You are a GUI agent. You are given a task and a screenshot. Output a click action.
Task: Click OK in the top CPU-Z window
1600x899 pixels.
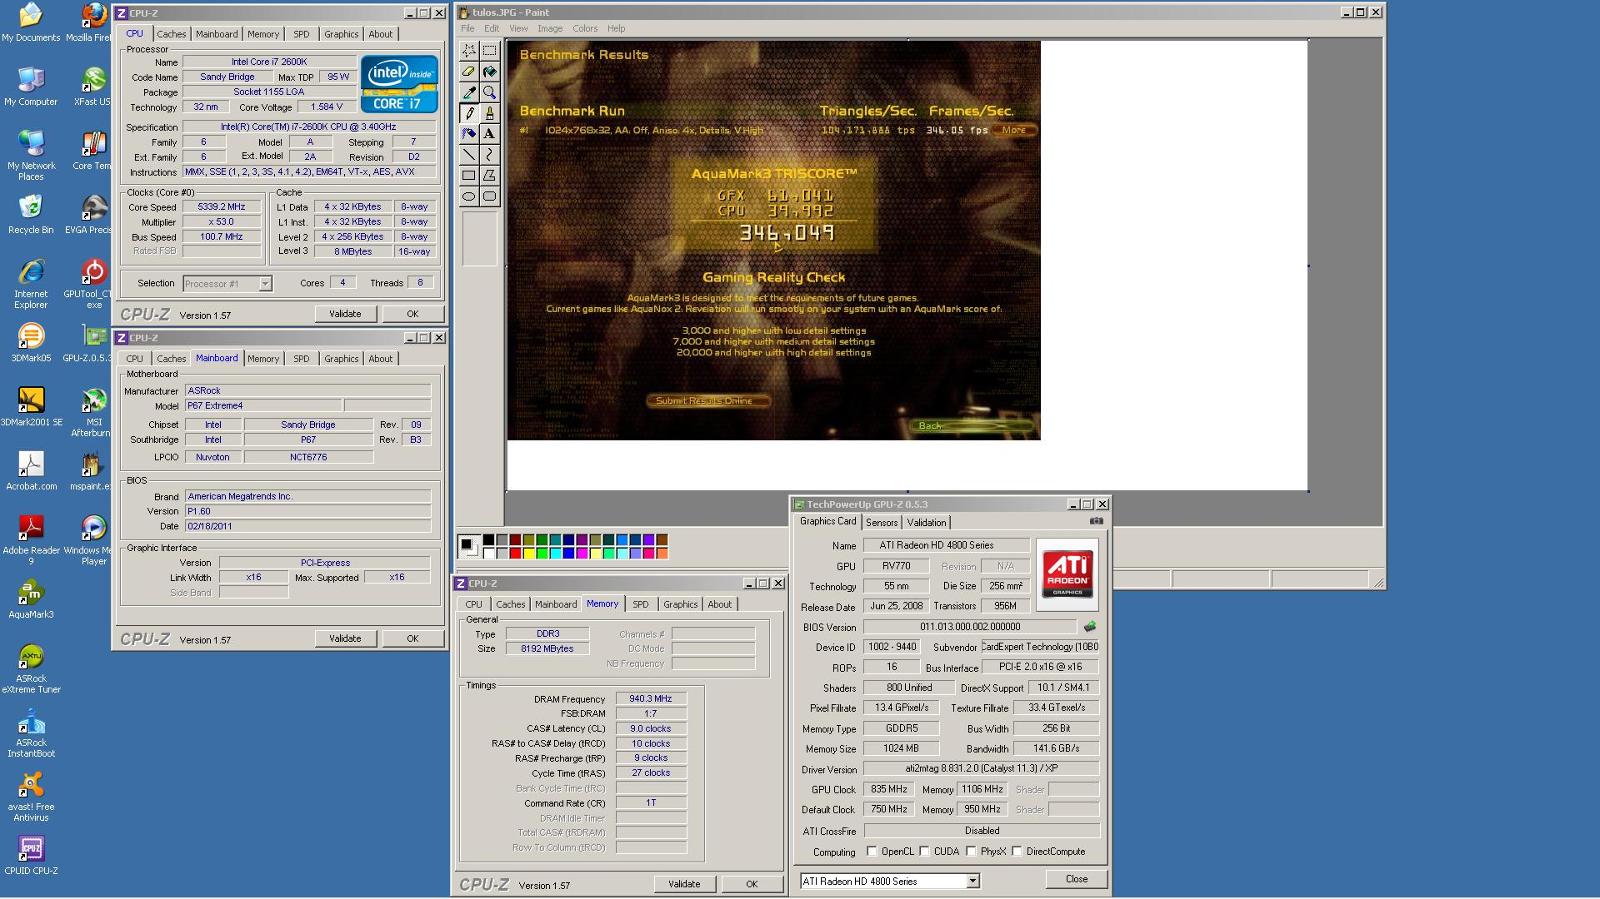coord(412,314)
